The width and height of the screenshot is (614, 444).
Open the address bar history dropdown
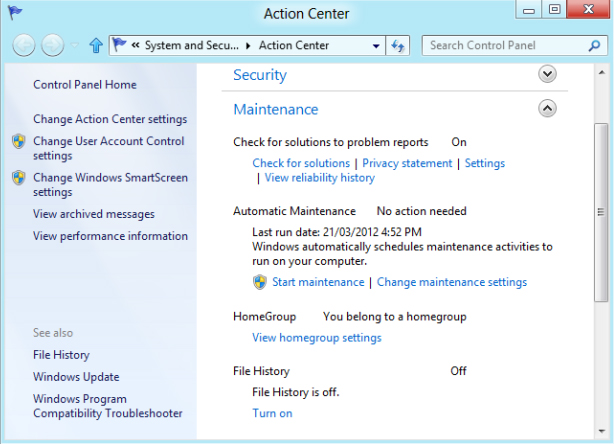(x=376, y=45)
